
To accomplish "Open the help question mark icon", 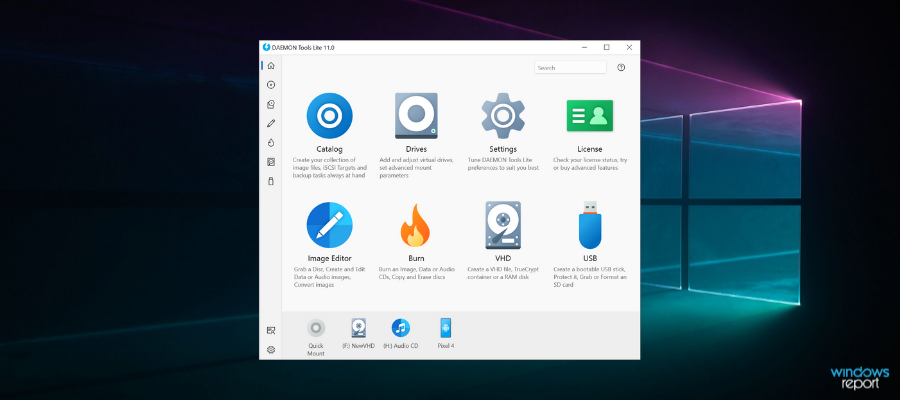I will click(621, 68).
